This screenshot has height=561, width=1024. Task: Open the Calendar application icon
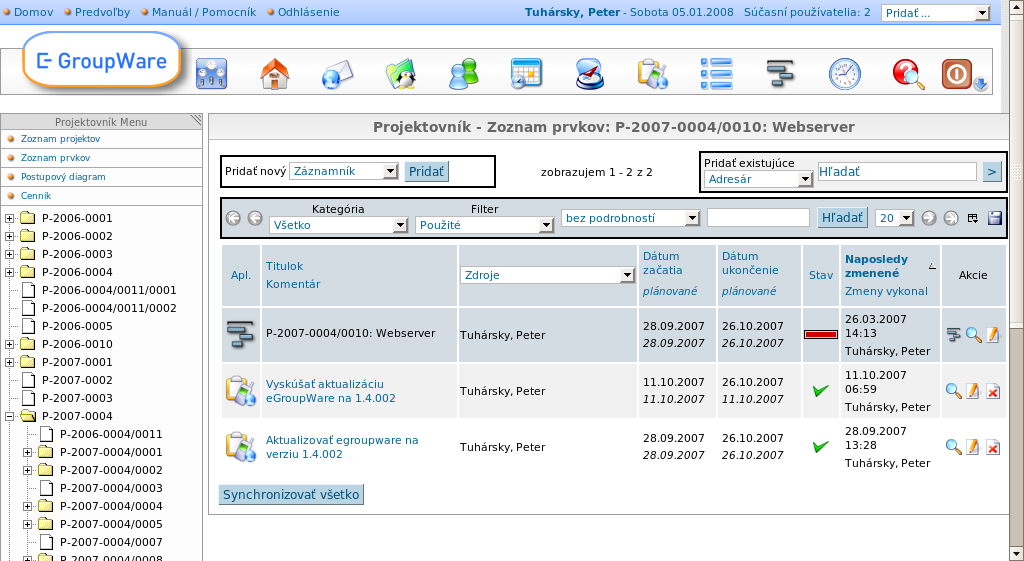point(526,74)
